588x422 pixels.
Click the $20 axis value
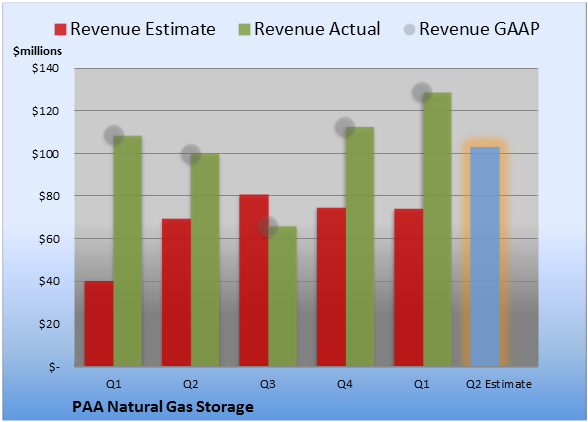tap(49, 324)
